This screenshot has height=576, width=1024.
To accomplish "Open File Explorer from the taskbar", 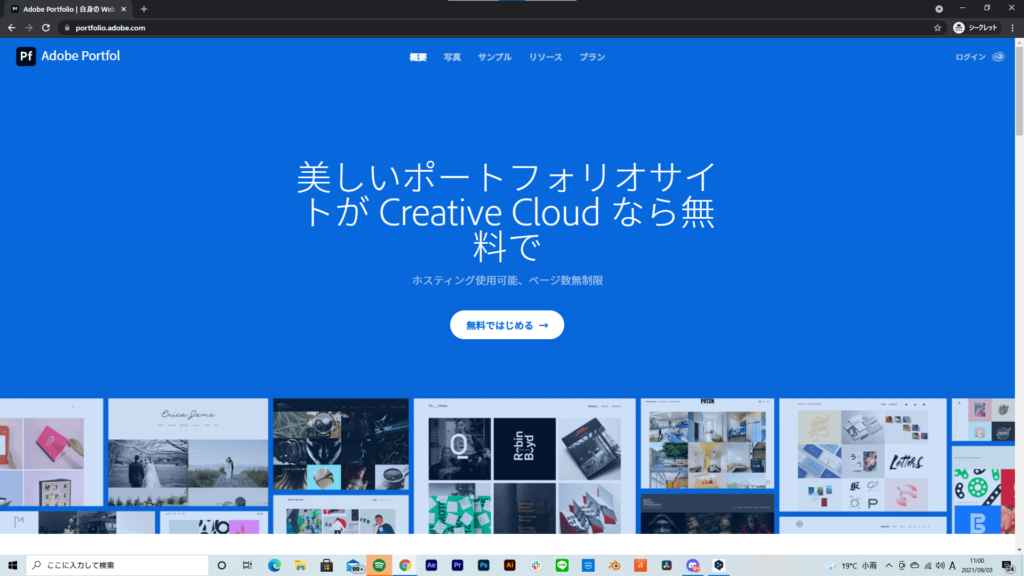I will tap(300, 566).
